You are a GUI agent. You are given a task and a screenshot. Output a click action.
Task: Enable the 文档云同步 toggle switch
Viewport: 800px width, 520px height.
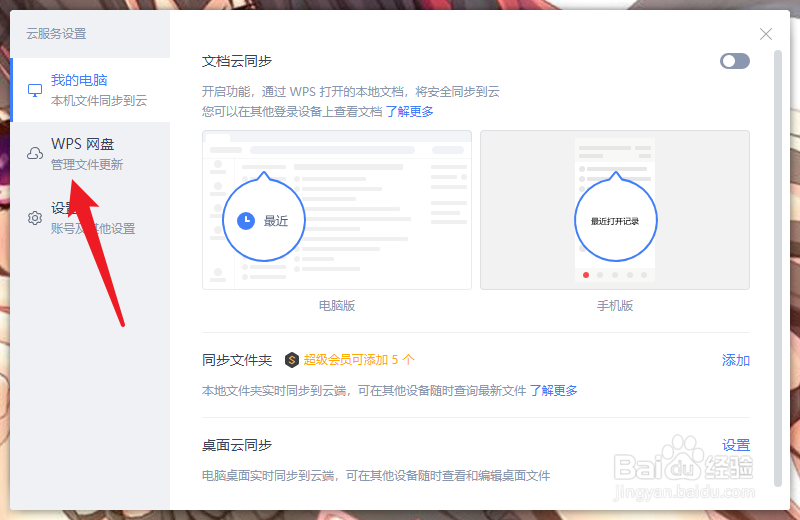click(735, 61)
